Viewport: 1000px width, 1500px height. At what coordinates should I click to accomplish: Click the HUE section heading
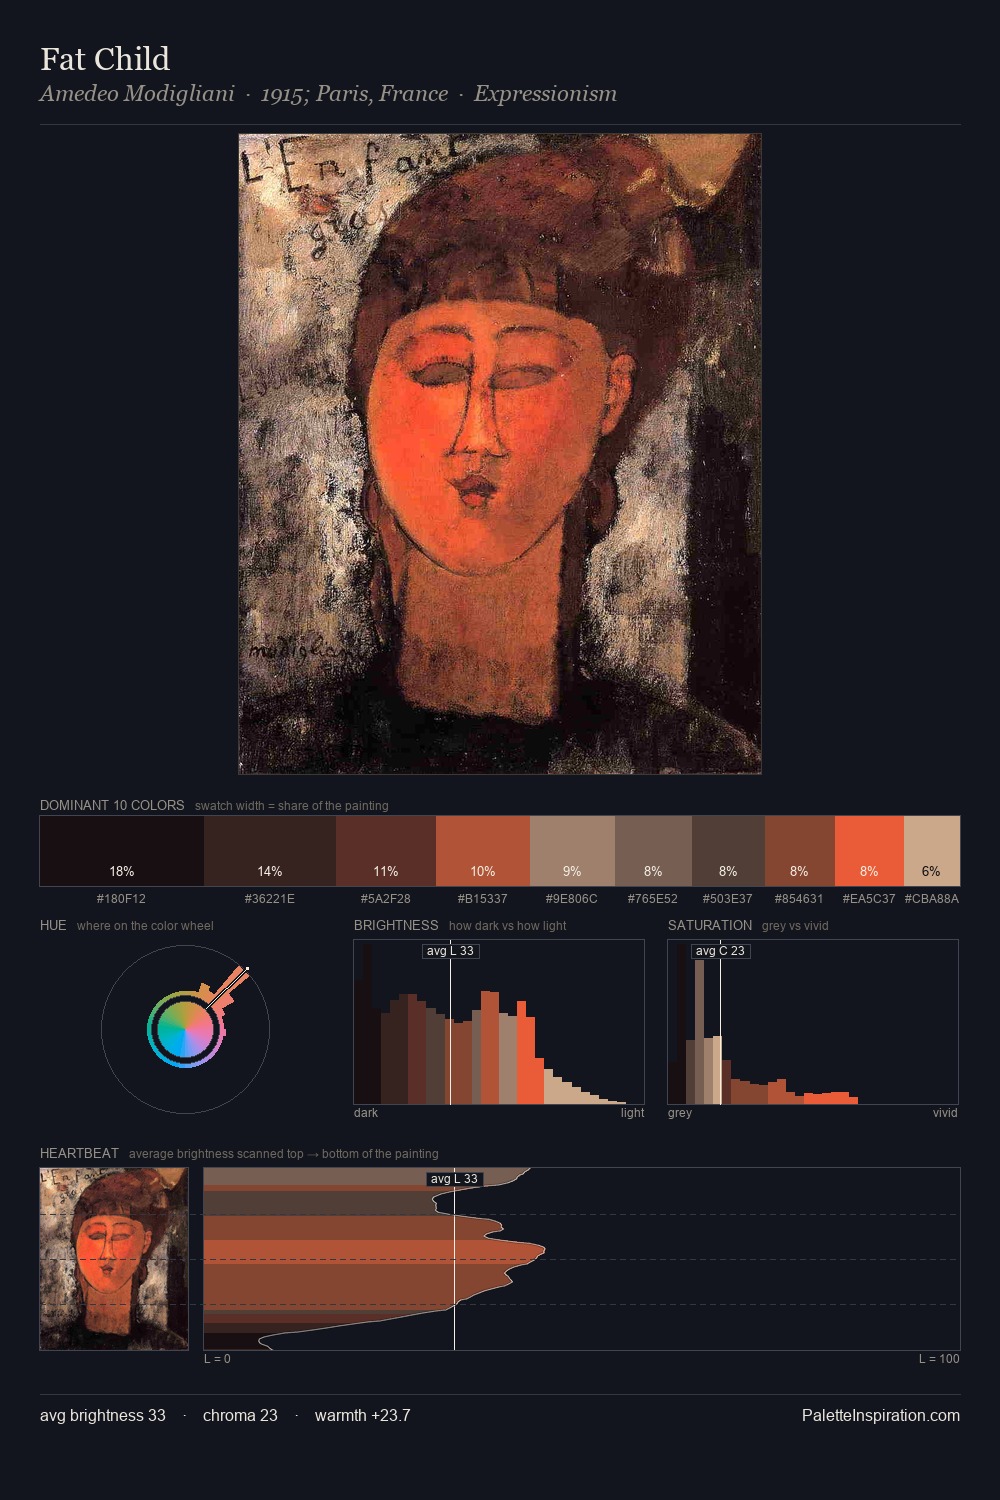click(x=53, y=925)
